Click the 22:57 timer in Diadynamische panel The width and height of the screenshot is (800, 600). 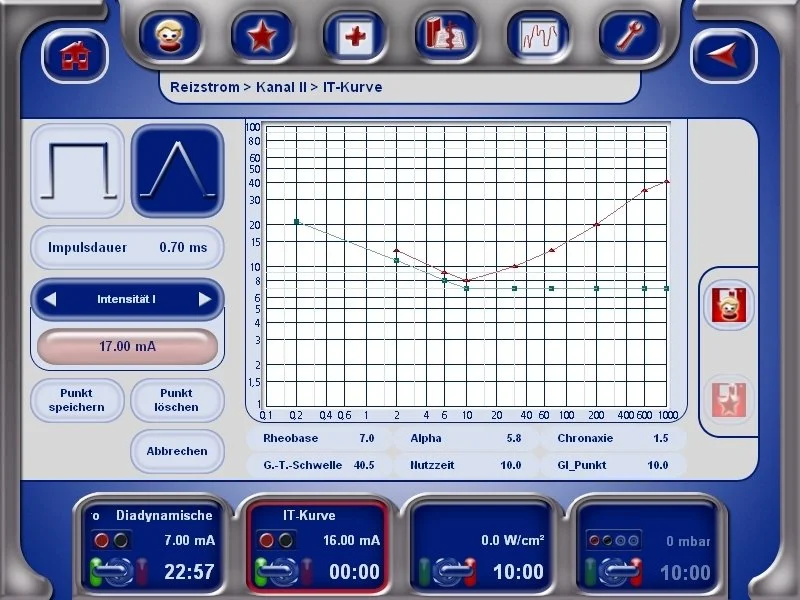[x=189, y=572]
